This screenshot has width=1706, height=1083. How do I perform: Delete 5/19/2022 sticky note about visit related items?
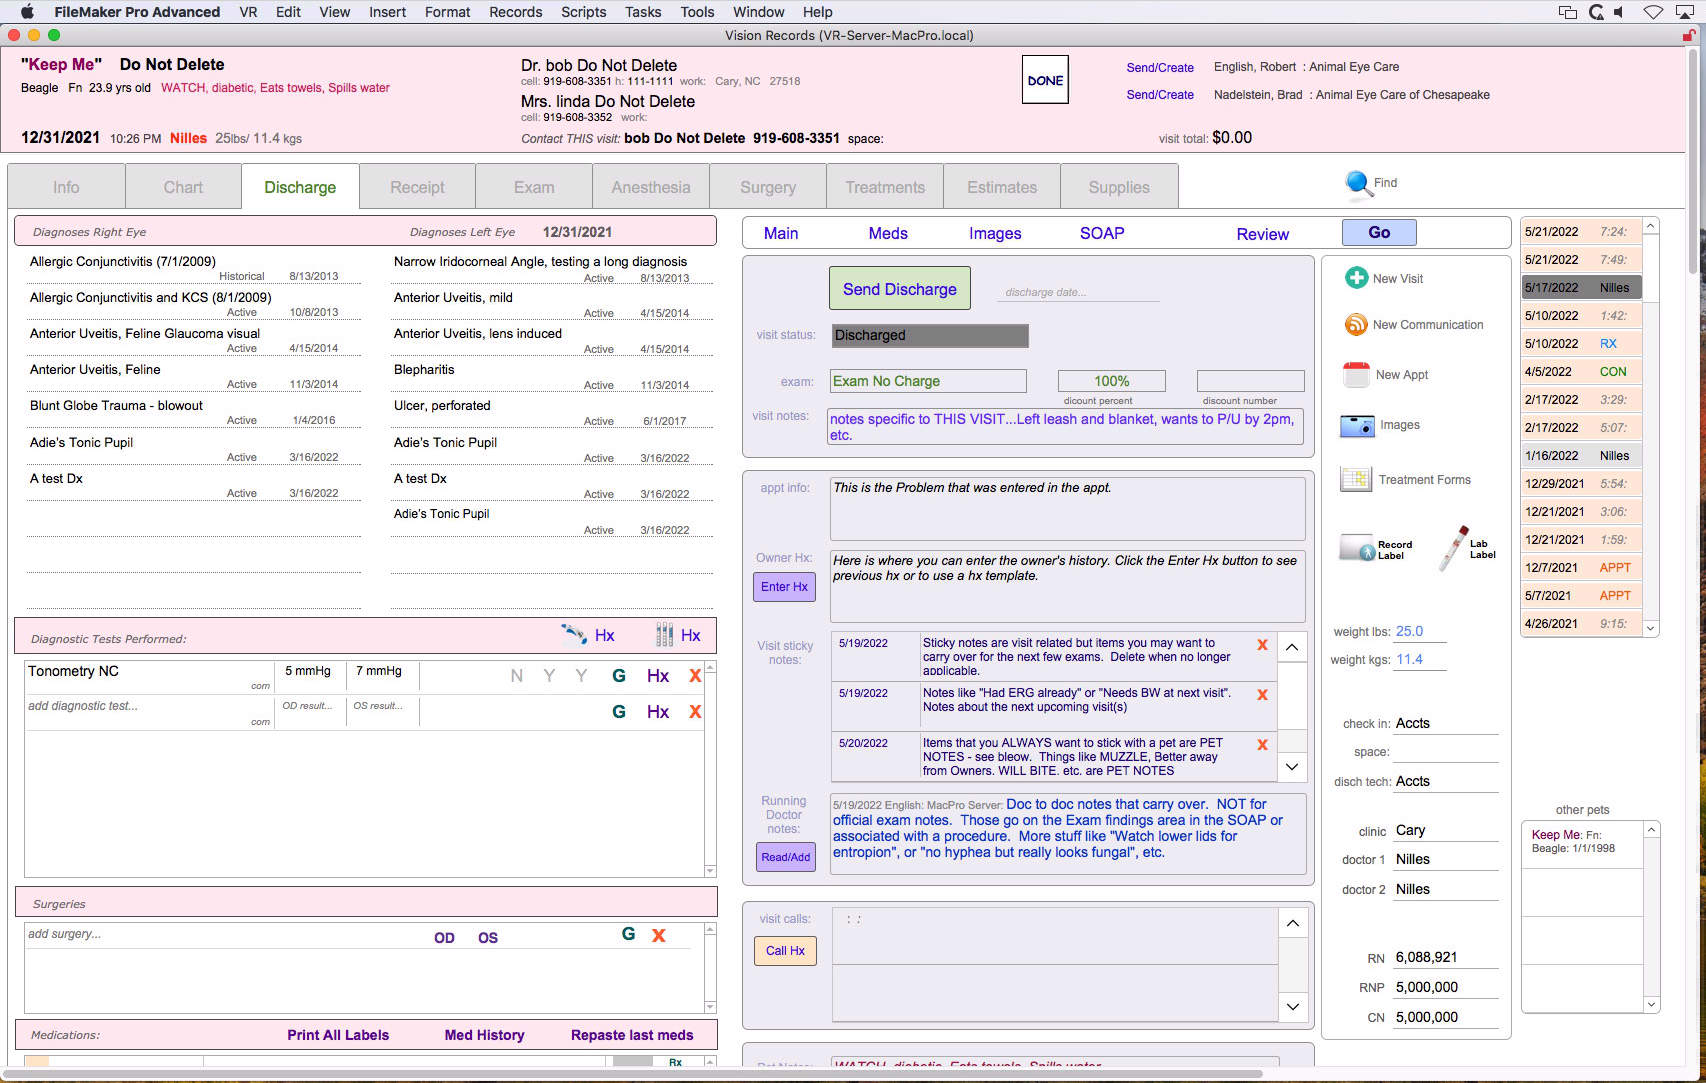pos(1262,645)
